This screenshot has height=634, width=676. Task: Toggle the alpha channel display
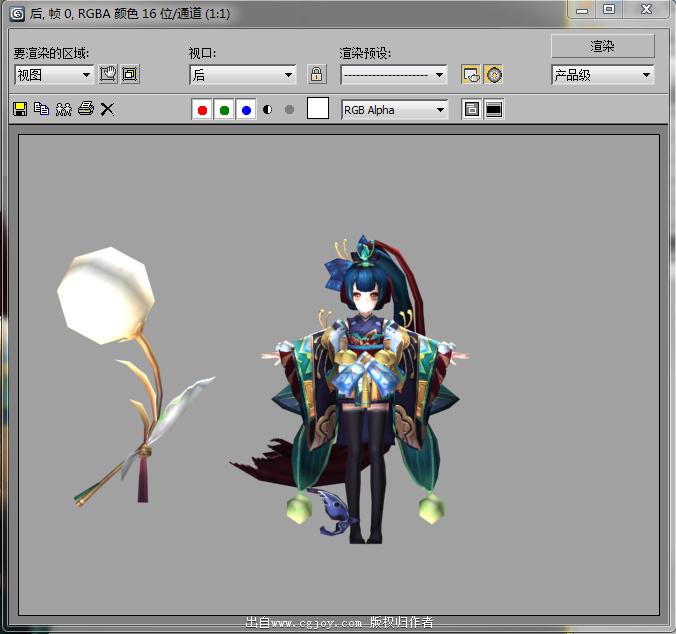(268, 109)
